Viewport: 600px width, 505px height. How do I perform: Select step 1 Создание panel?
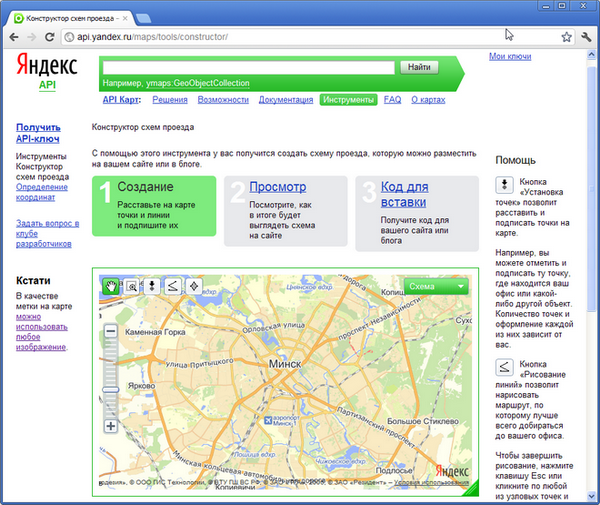pyautogui.click(x=154, y=206)
